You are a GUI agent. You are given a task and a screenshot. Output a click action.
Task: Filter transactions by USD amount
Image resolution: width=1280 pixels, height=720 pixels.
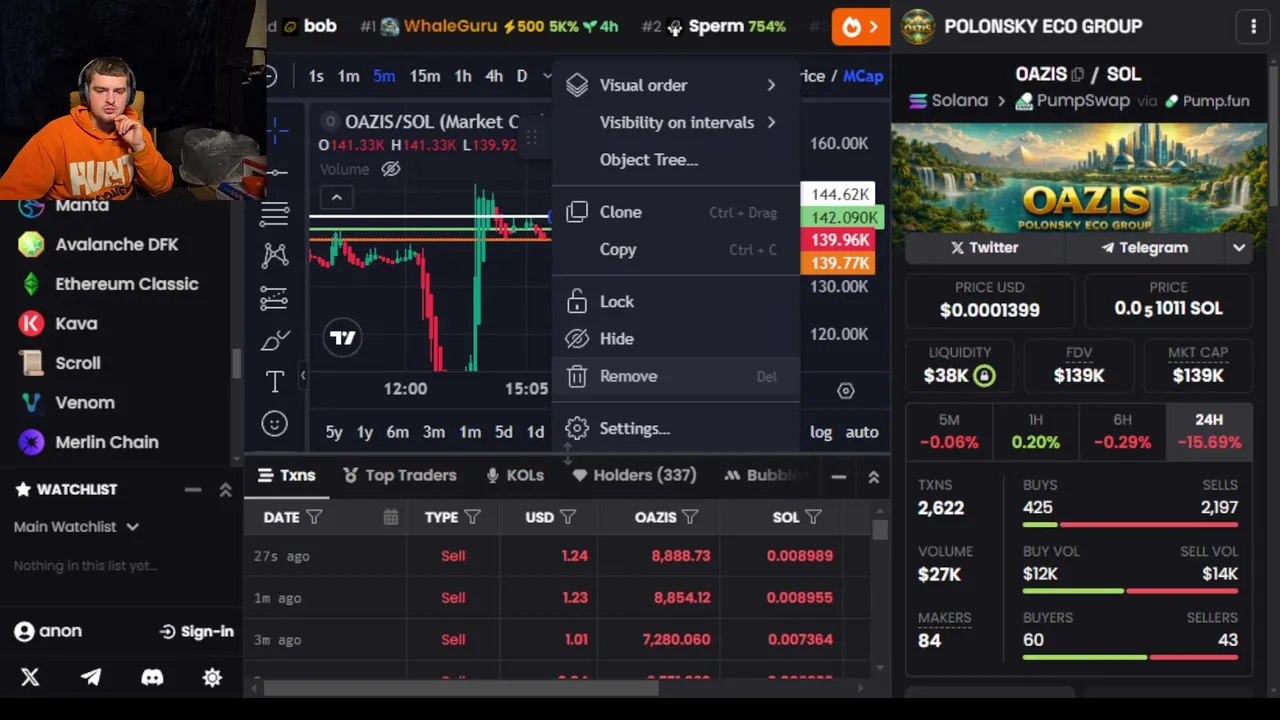[567, 517]
